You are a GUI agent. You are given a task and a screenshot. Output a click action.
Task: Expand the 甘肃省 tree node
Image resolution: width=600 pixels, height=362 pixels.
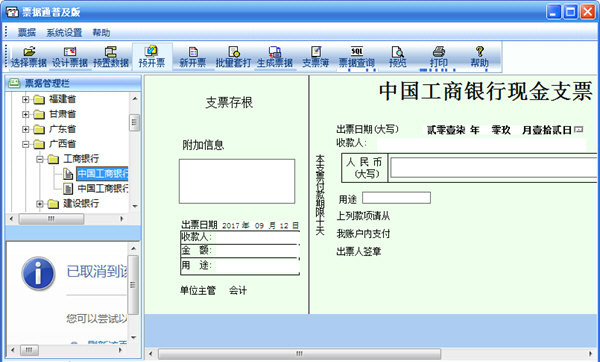(x=25, y=114)
